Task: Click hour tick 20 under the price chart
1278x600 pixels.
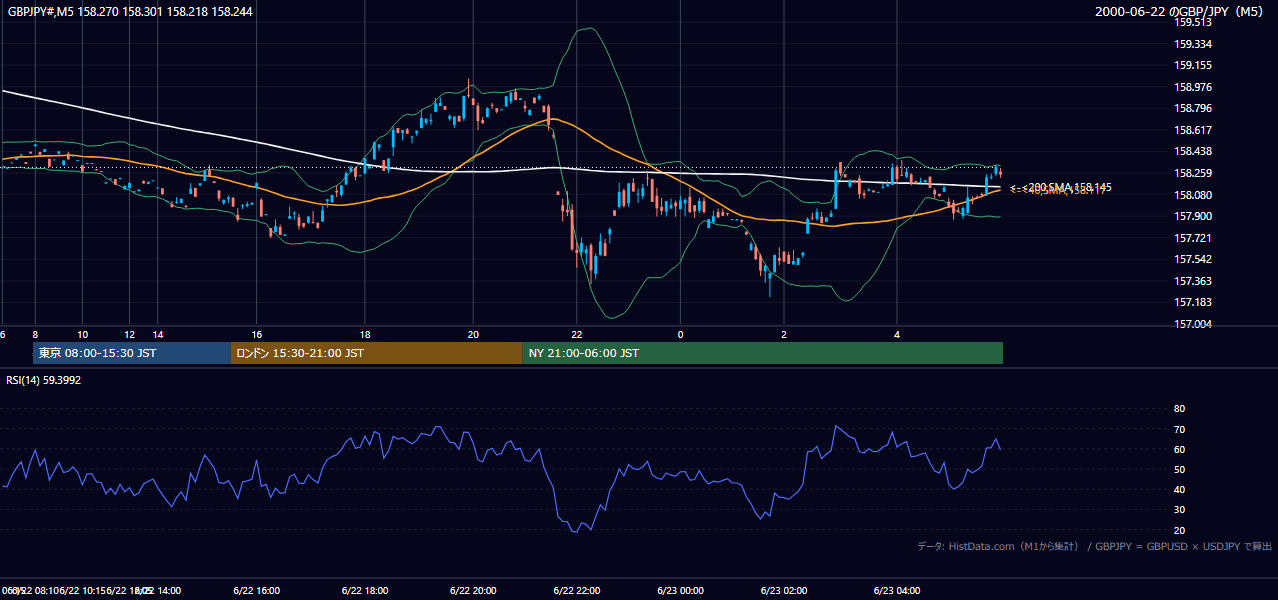Action: tap(473, 334)
